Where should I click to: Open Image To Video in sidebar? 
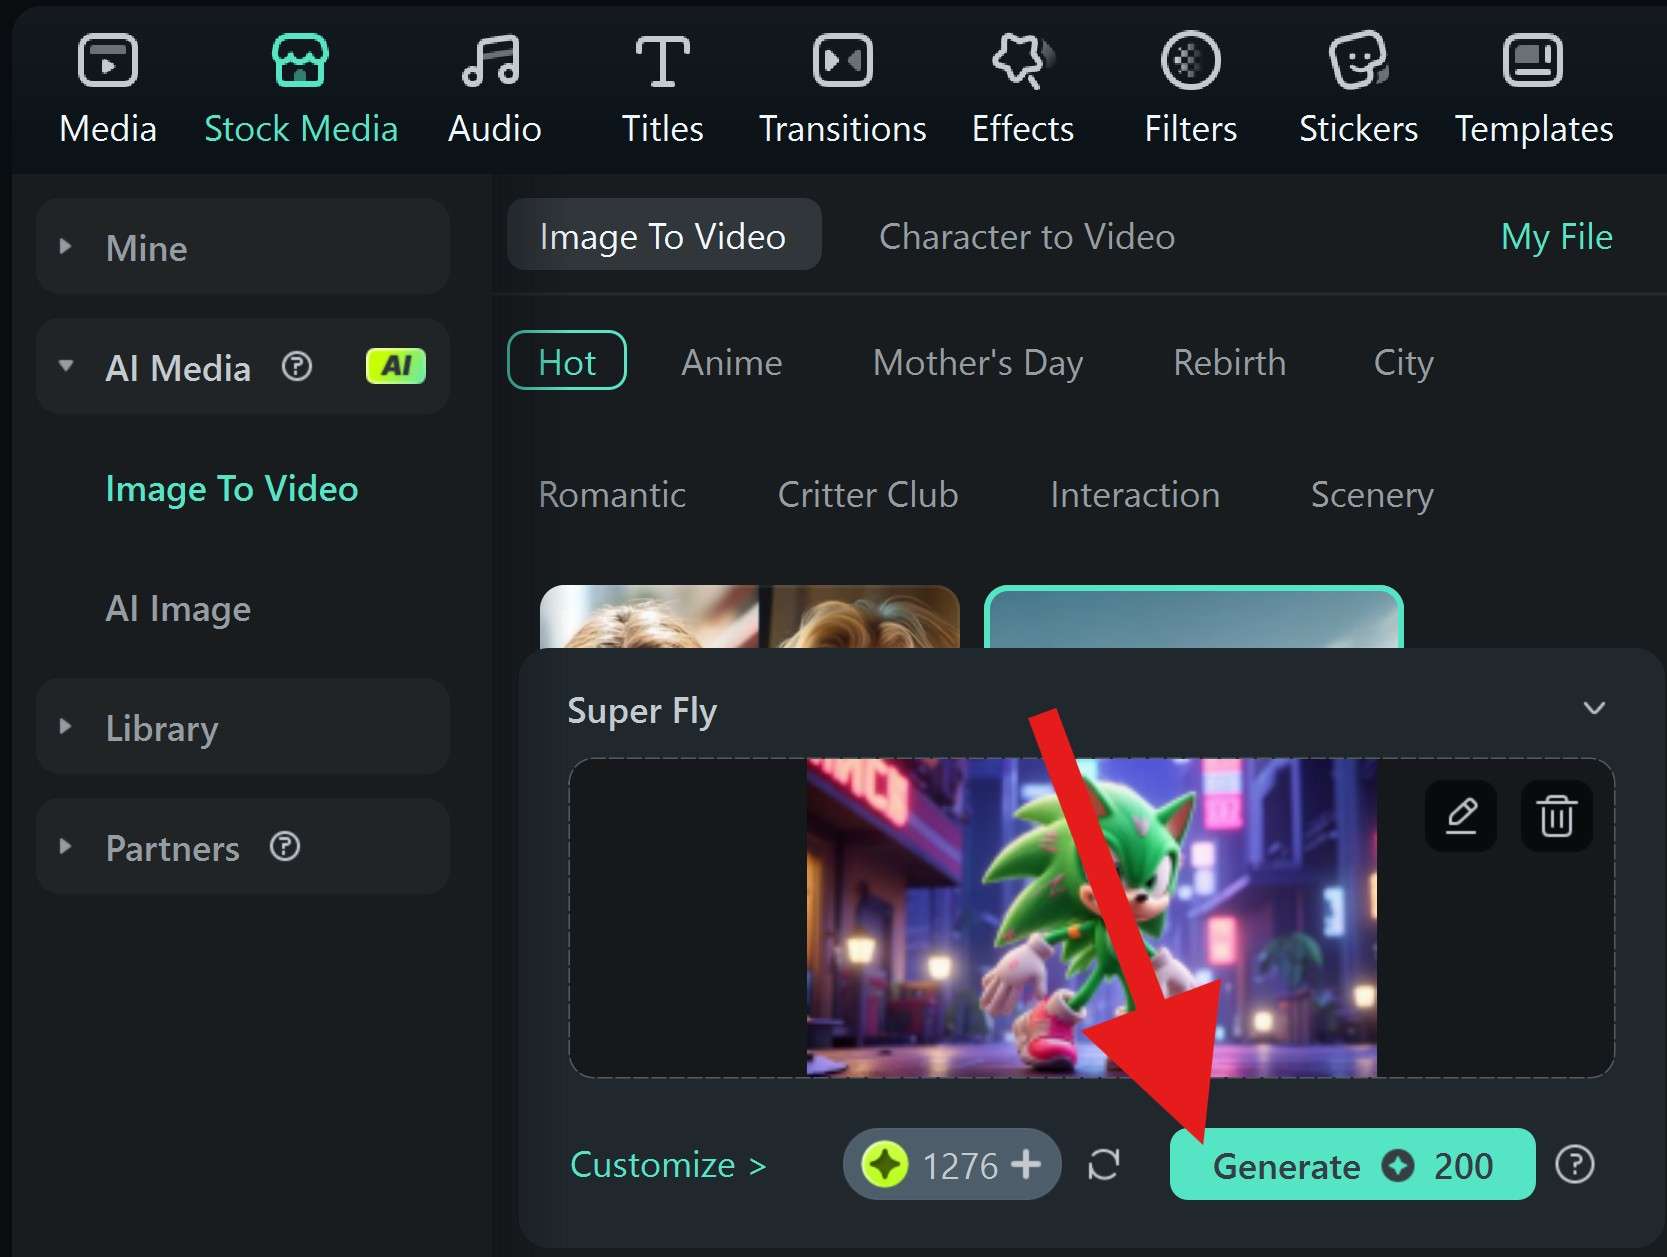tap(232, 488)
